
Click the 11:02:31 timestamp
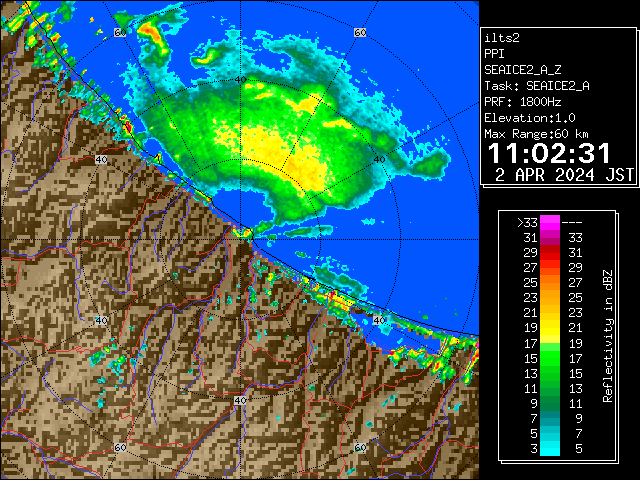[x=549, y=154]
